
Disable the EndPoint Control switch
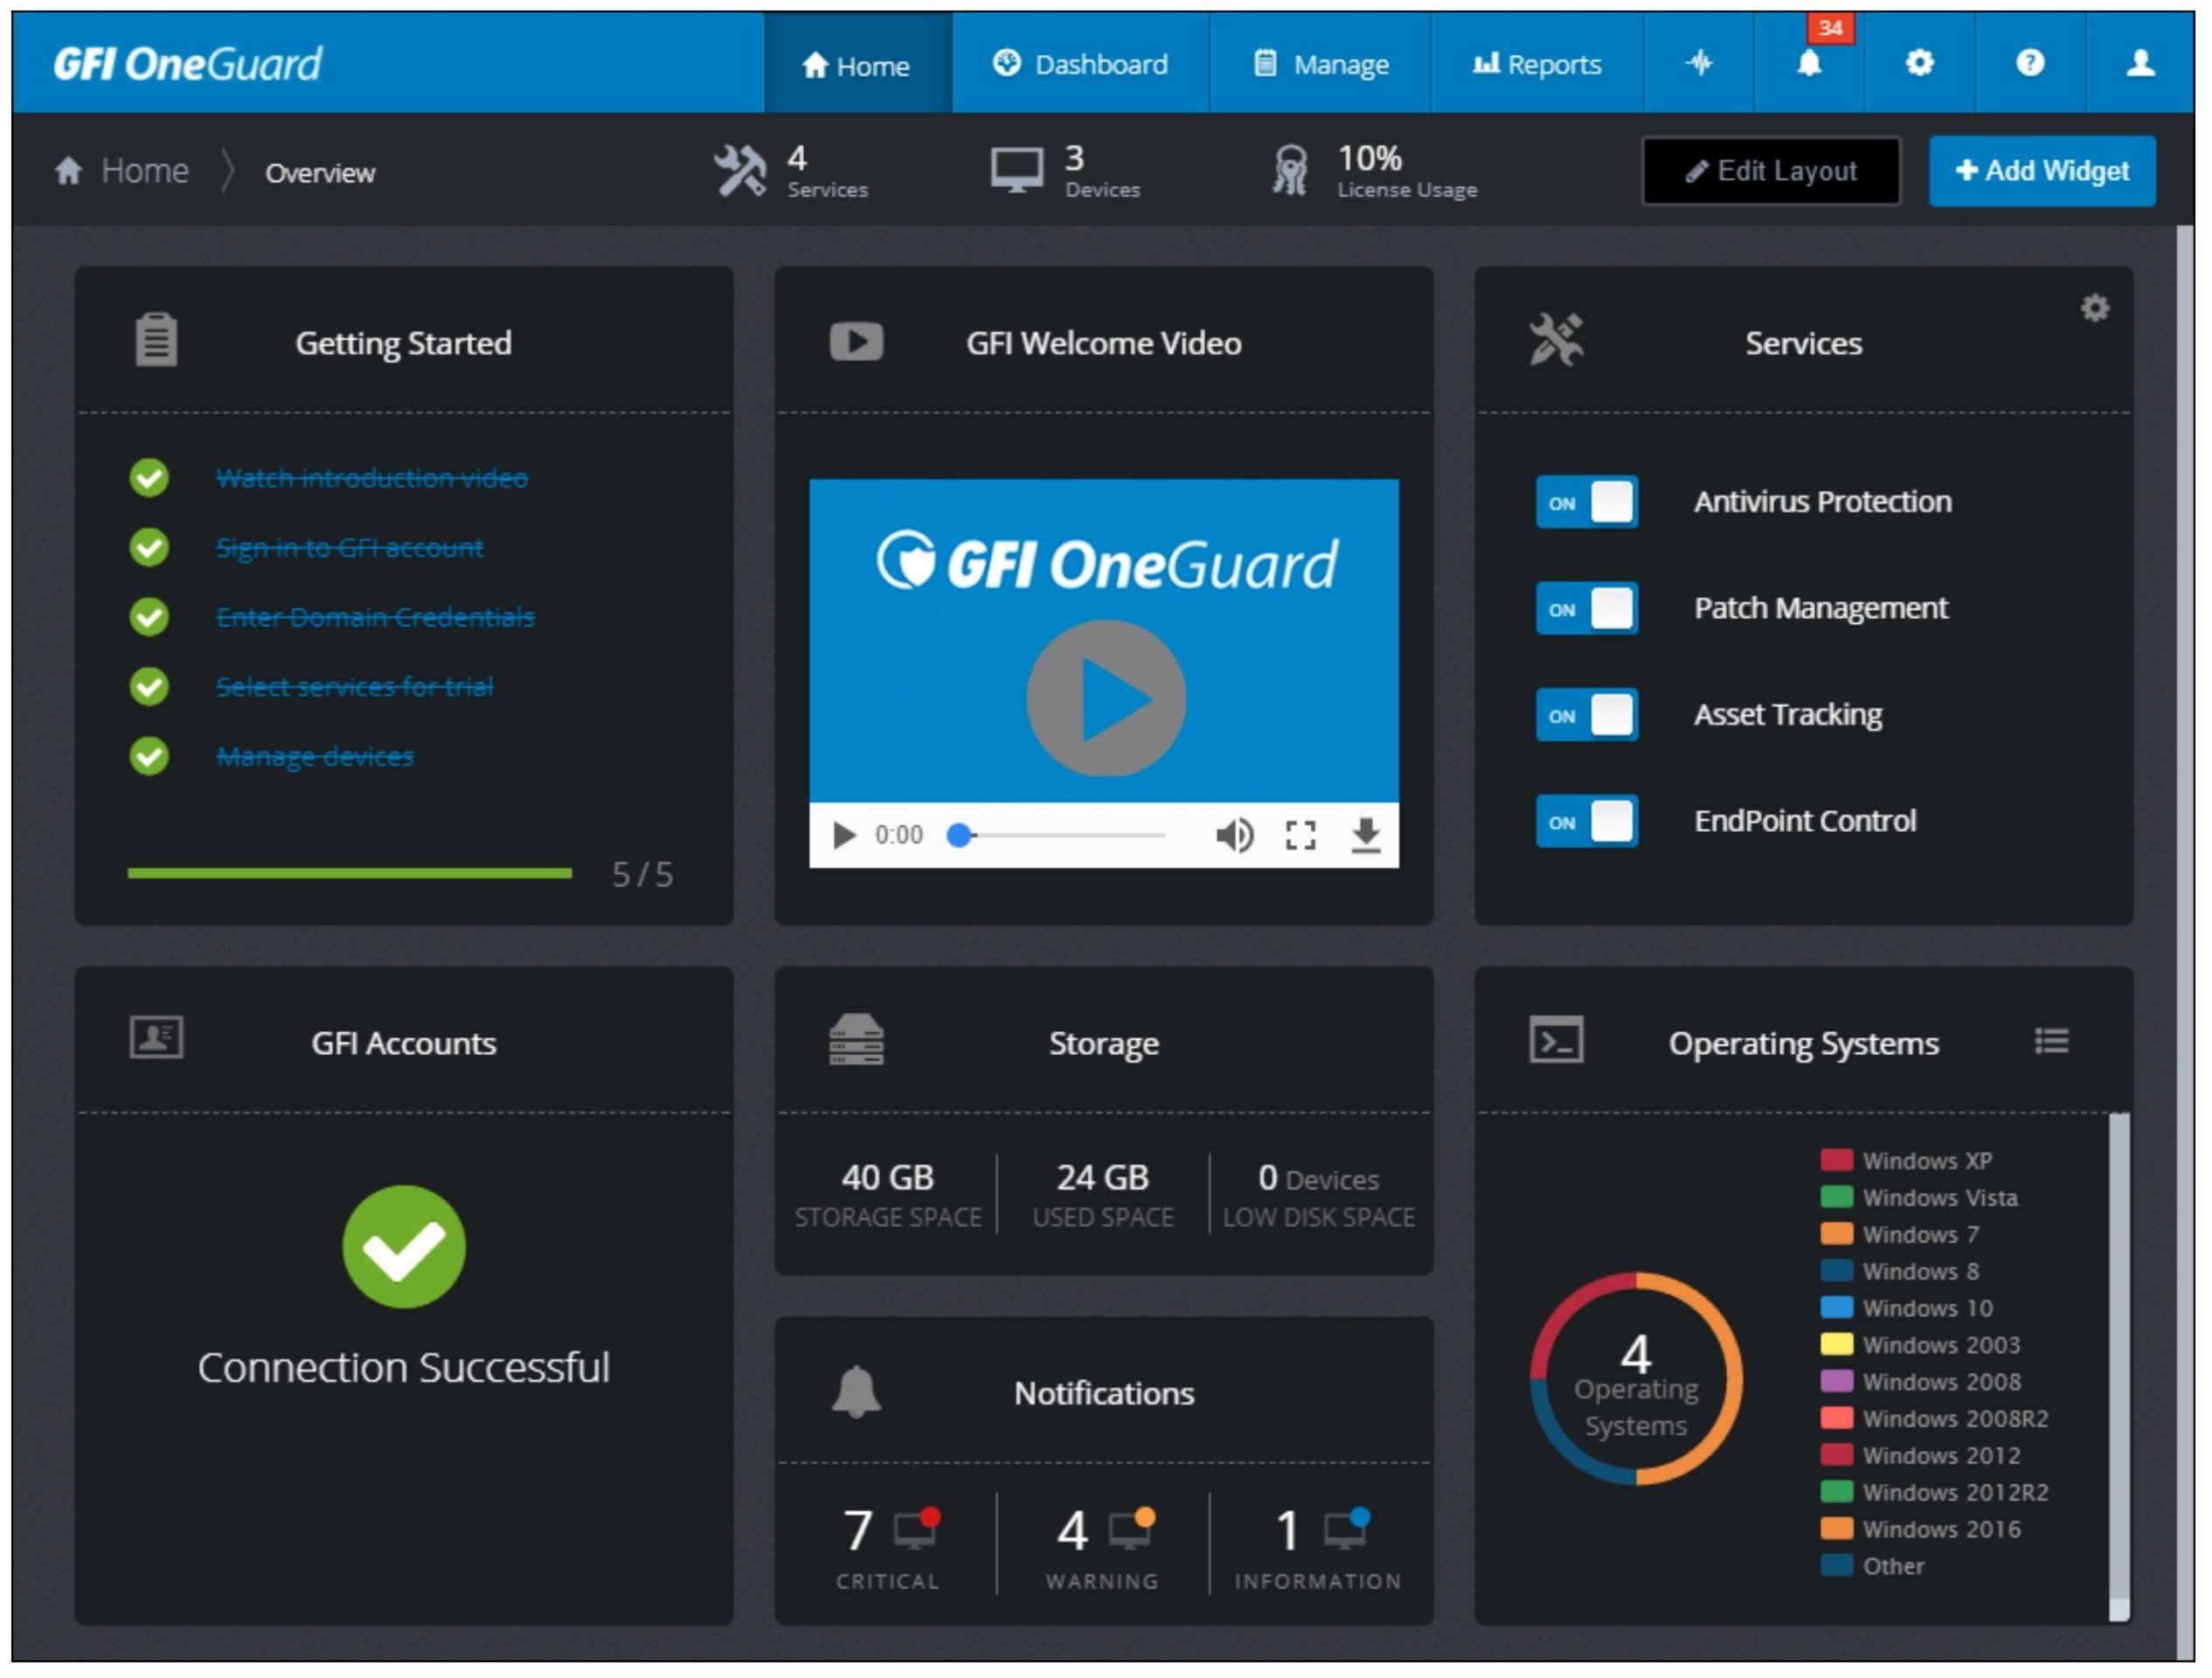[x=1589, y=822]
